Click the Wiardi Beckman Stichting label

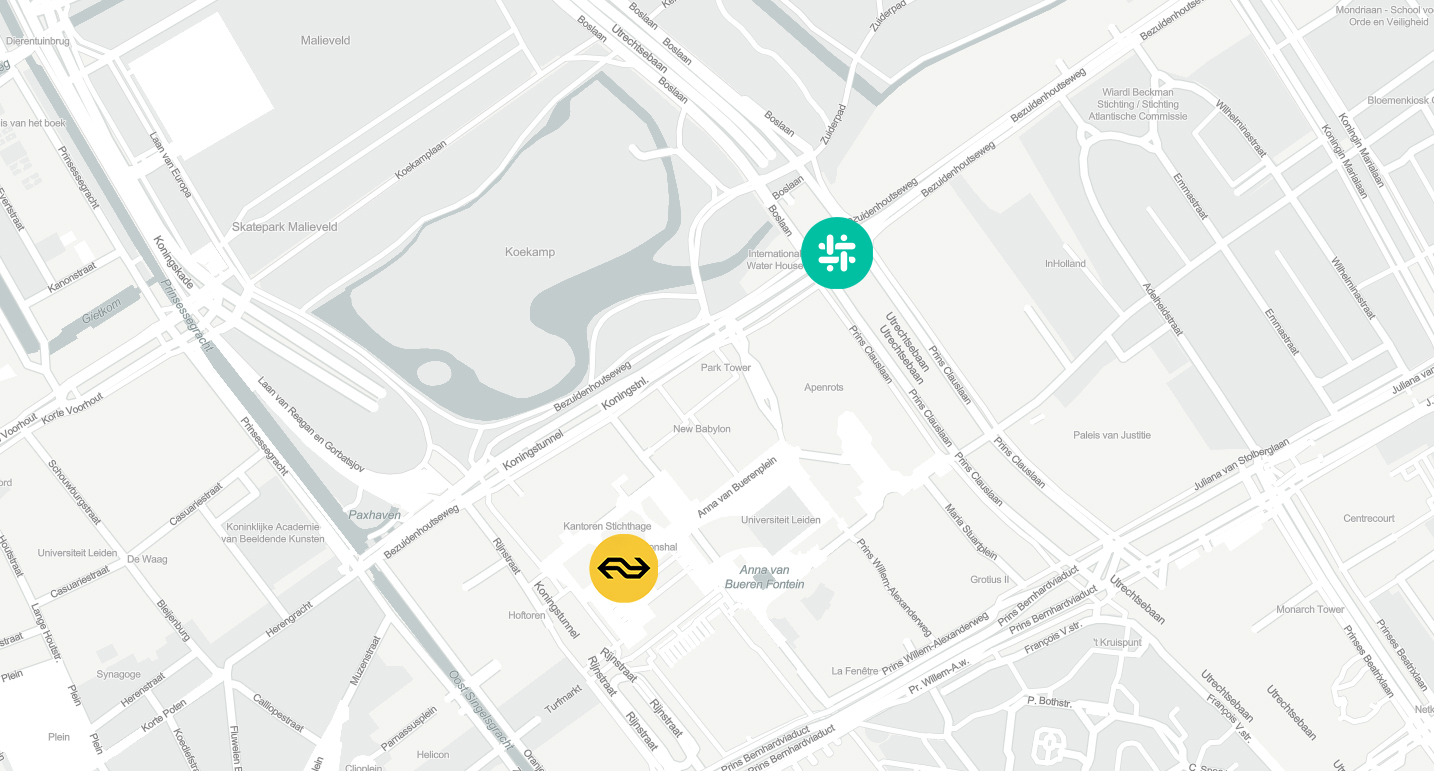click(x=1138, y=104)
